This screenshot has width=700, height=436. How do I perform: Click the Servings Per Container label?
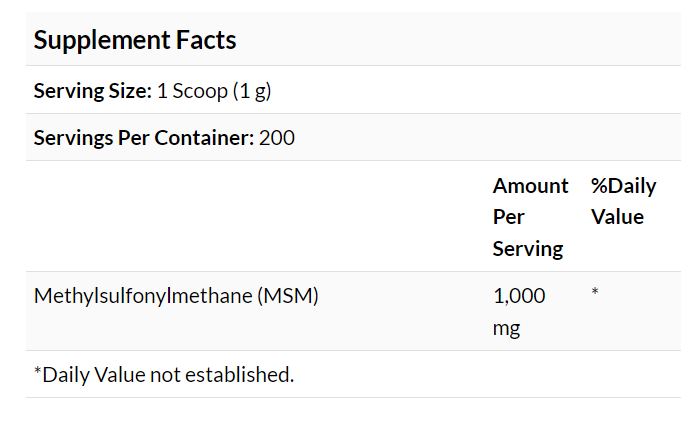143,138
